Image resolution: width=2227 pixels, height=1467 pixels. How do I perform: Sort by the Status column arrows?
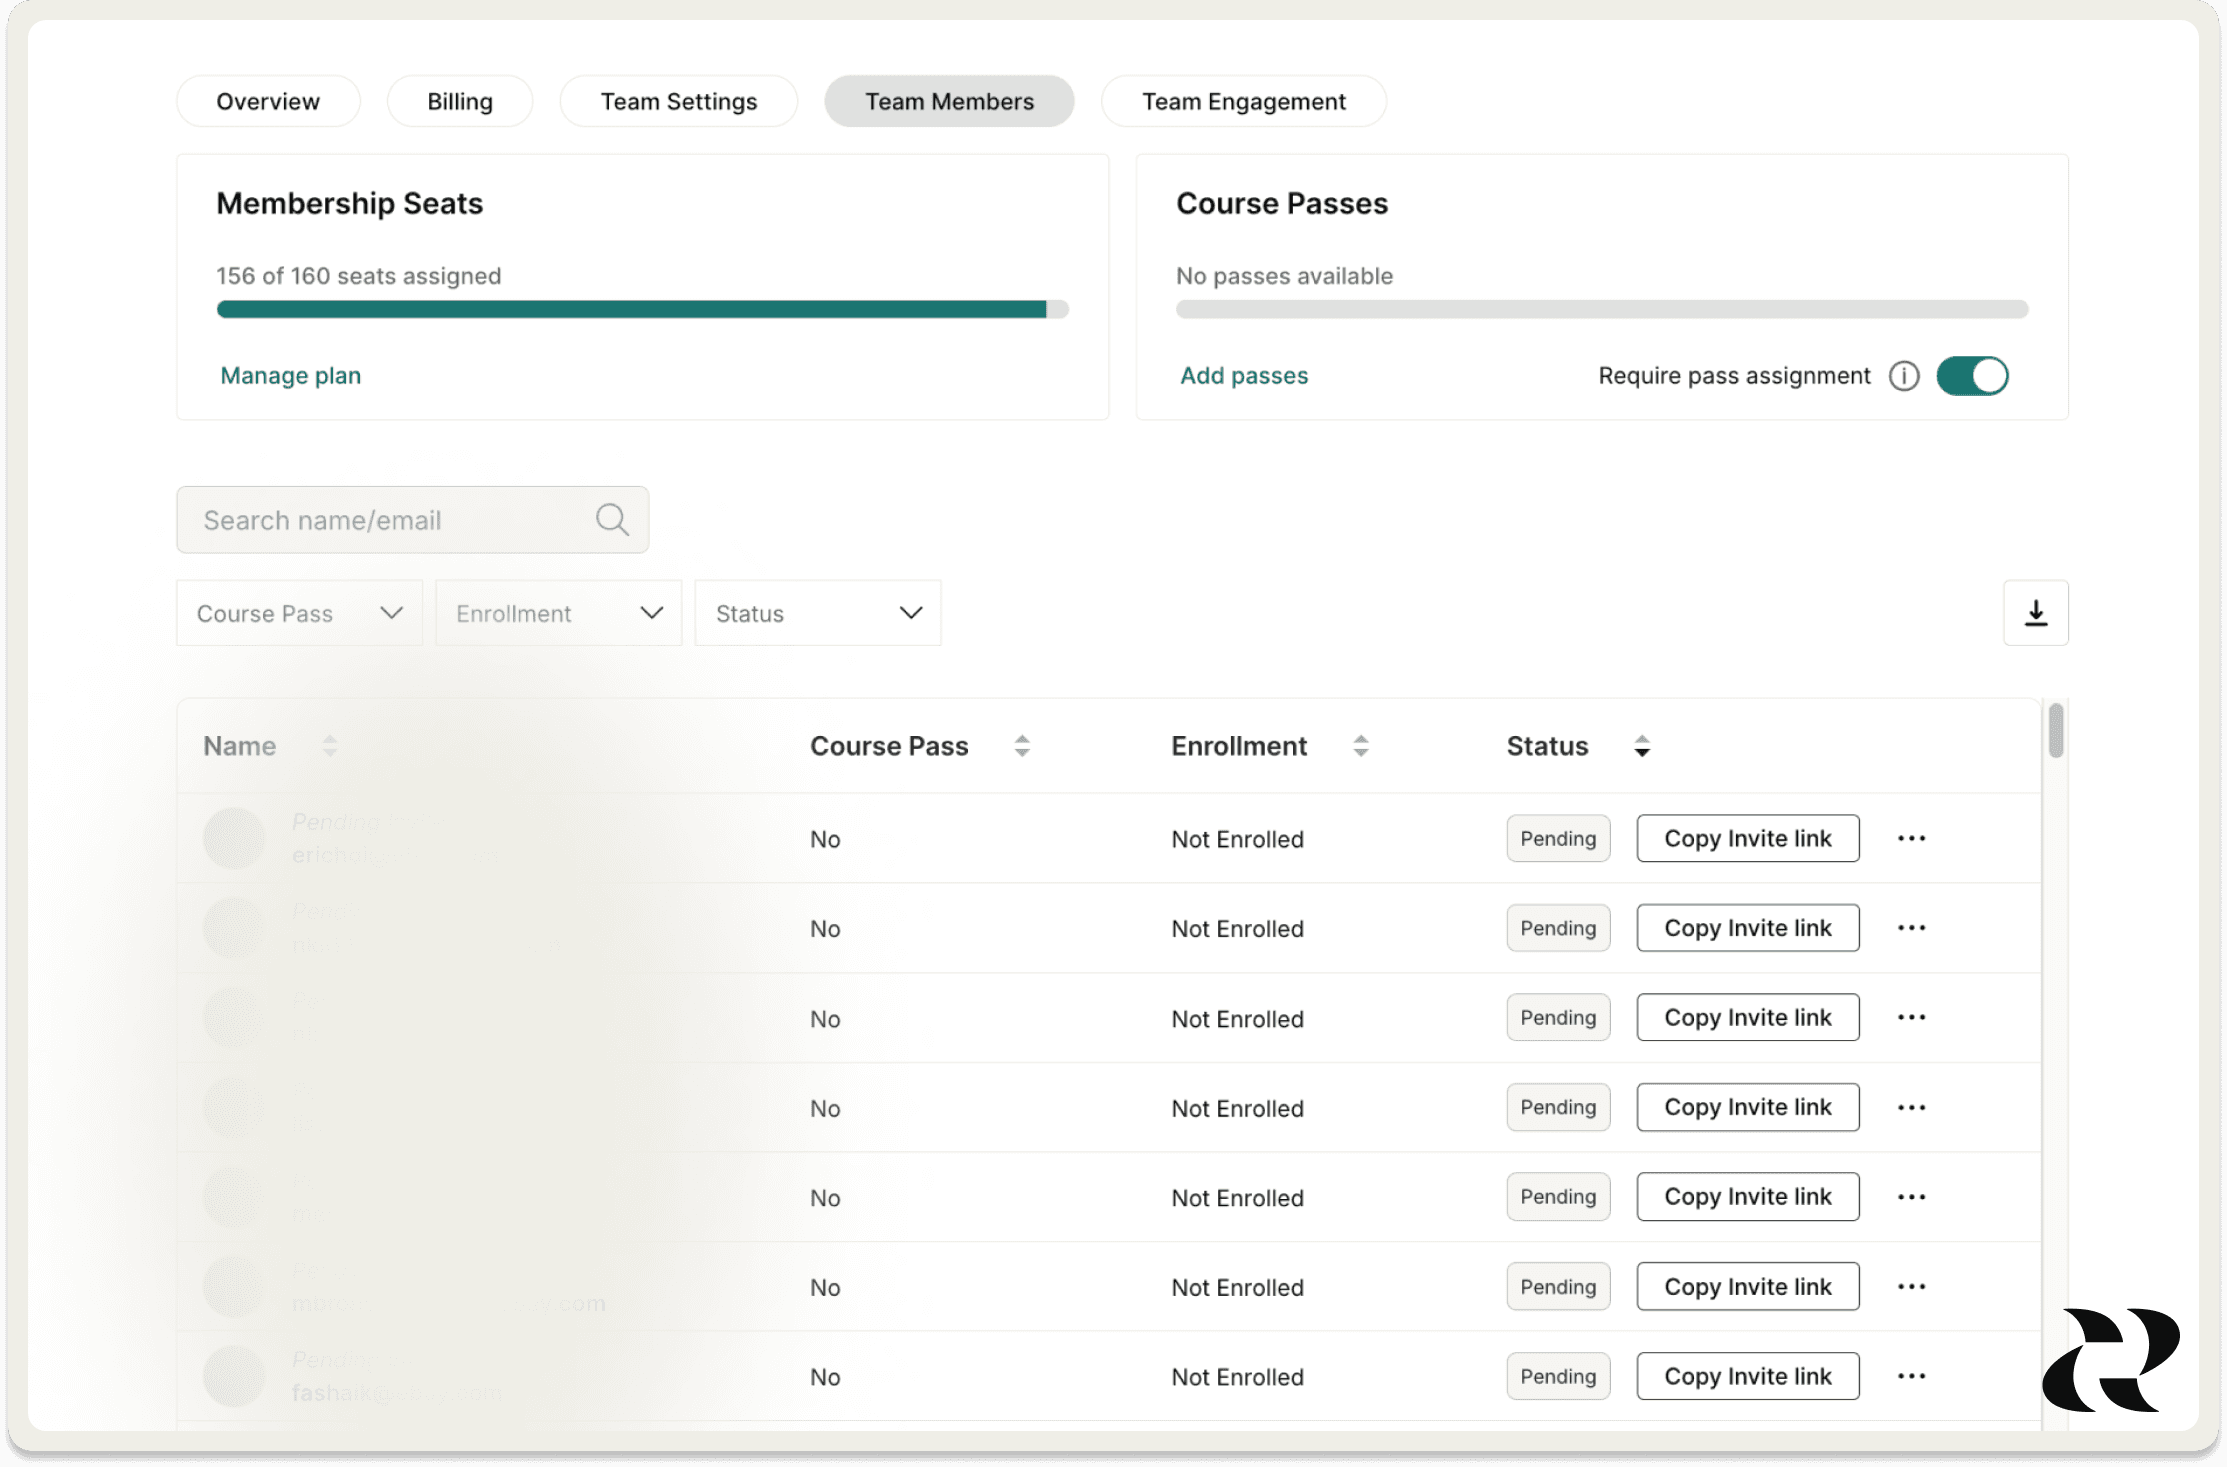tap(1641, 746)
